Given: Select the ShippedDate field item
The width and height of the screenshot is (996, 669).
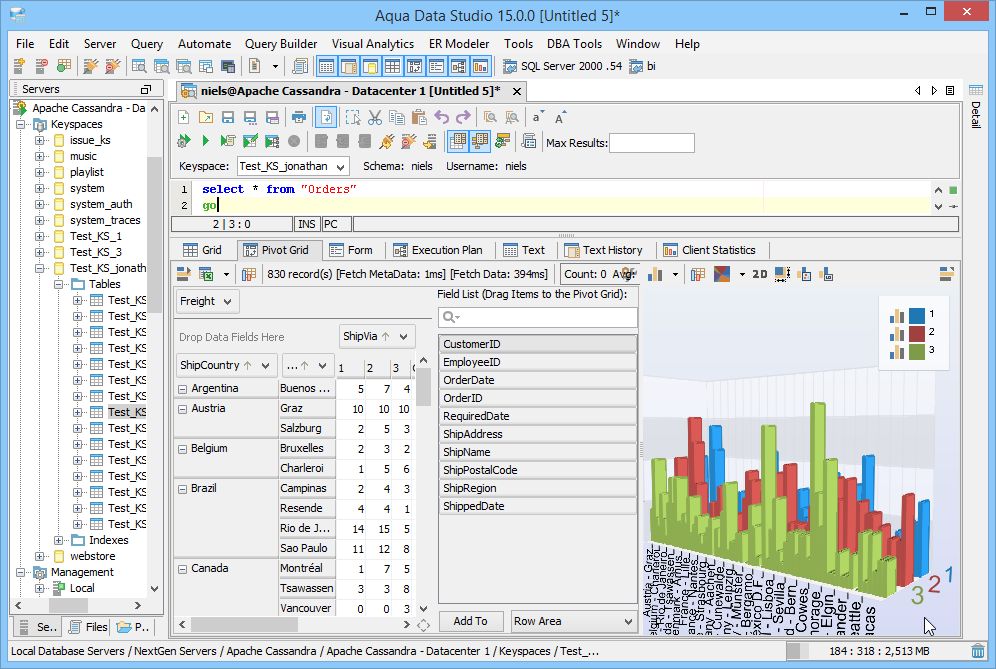Looking at the screenshot, I should 537,506.
